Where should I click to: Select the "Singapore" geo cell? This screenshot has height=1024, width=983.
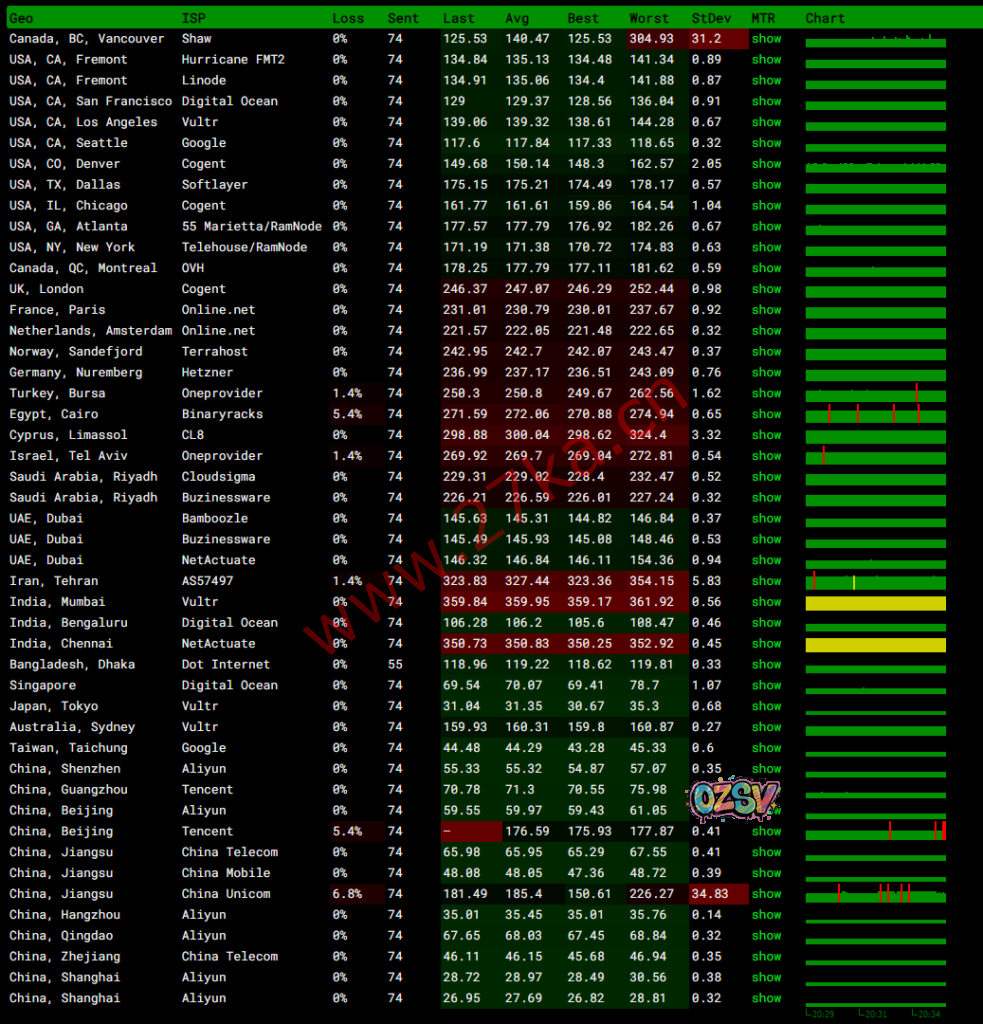coord(42,686)
